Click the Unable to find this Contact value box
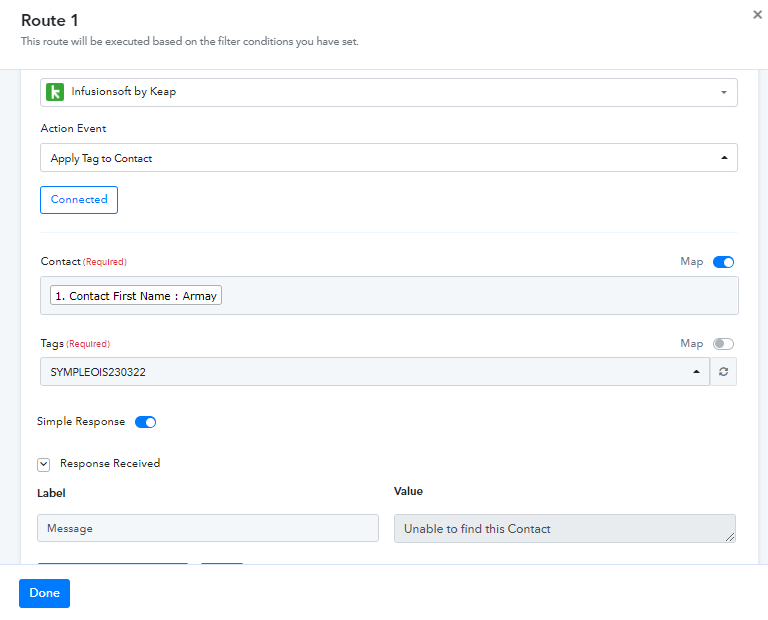The width and height of the screenshot is (768, 620). (565, 528)
